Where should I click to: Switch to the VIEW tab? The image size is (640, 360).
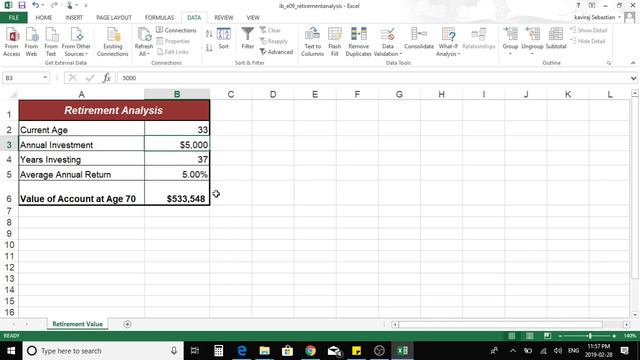click(253, 18)
